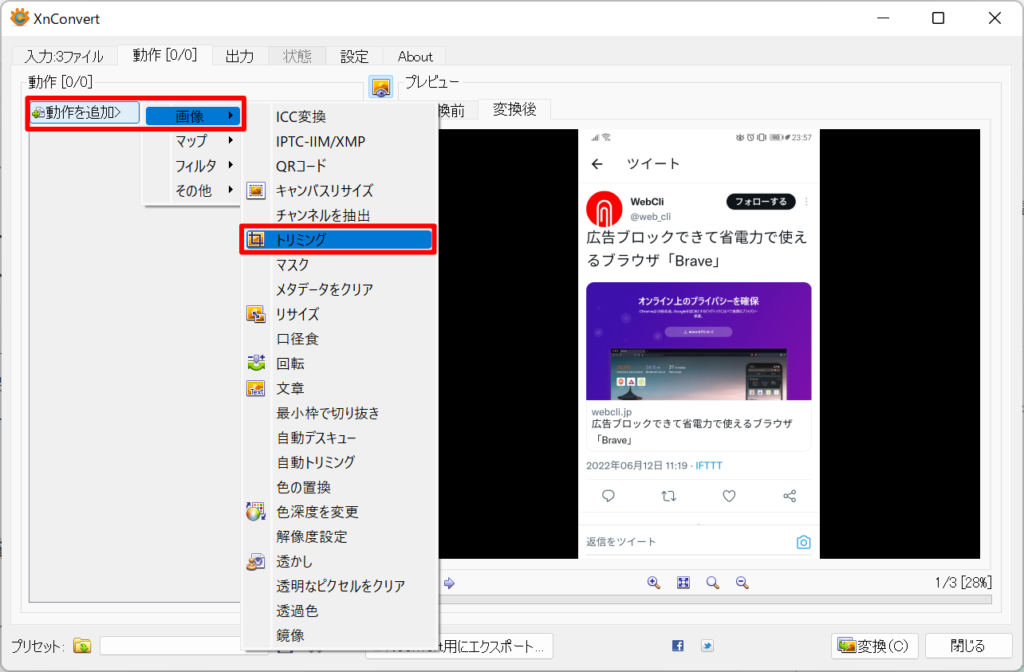Open the preset folder icon
This screenshot has height=672, width=1024.
click(82, 646)
